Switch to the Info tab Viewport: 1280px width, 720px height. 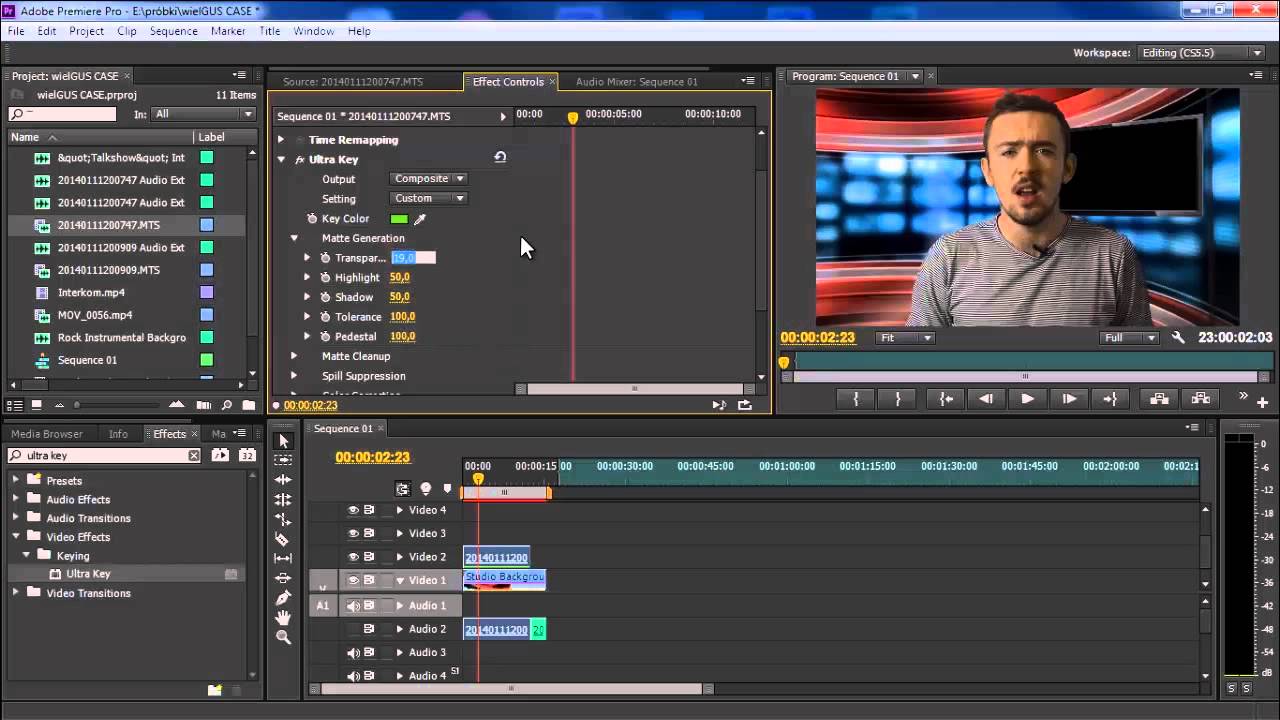[x=118, y=434]
